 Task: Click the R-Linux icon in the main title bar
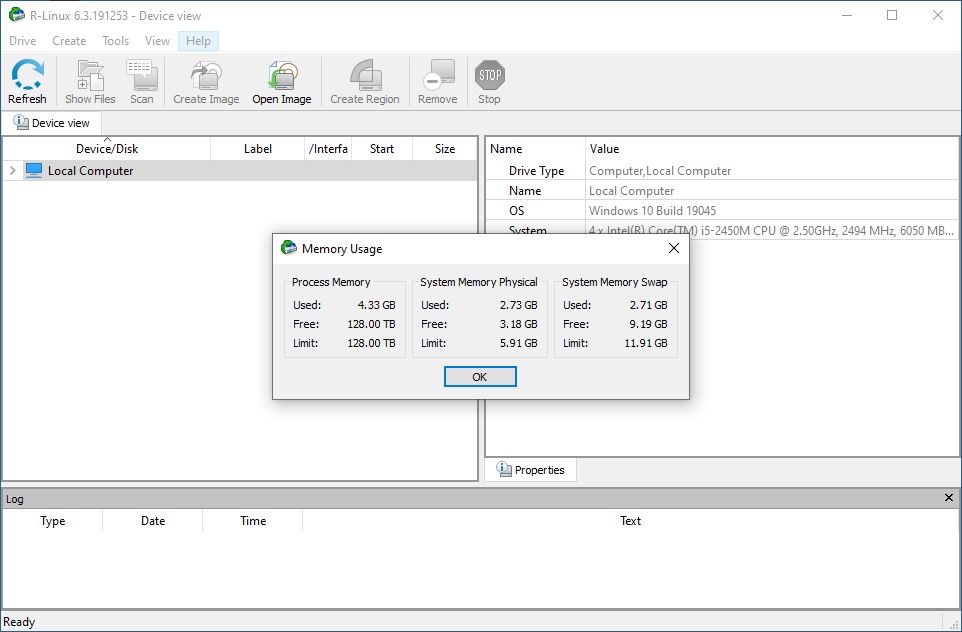point(17,15)
